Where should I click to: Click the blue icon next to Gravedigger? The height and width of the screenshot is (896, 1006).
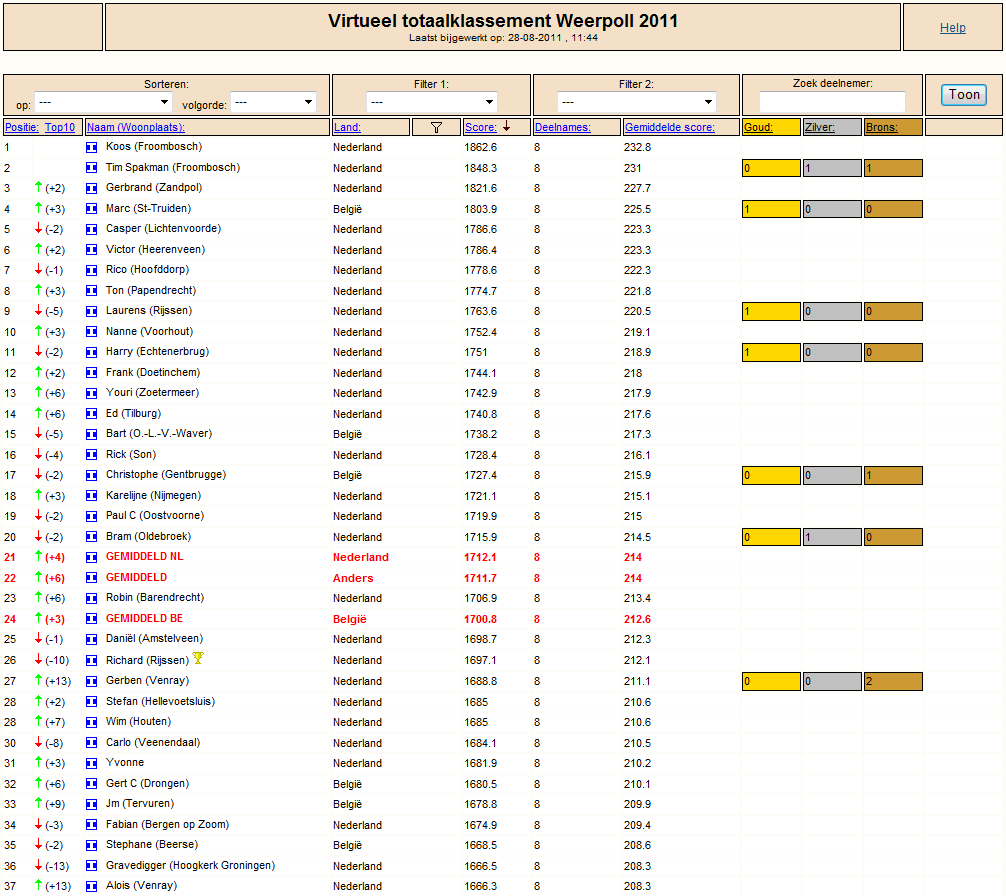92,866
